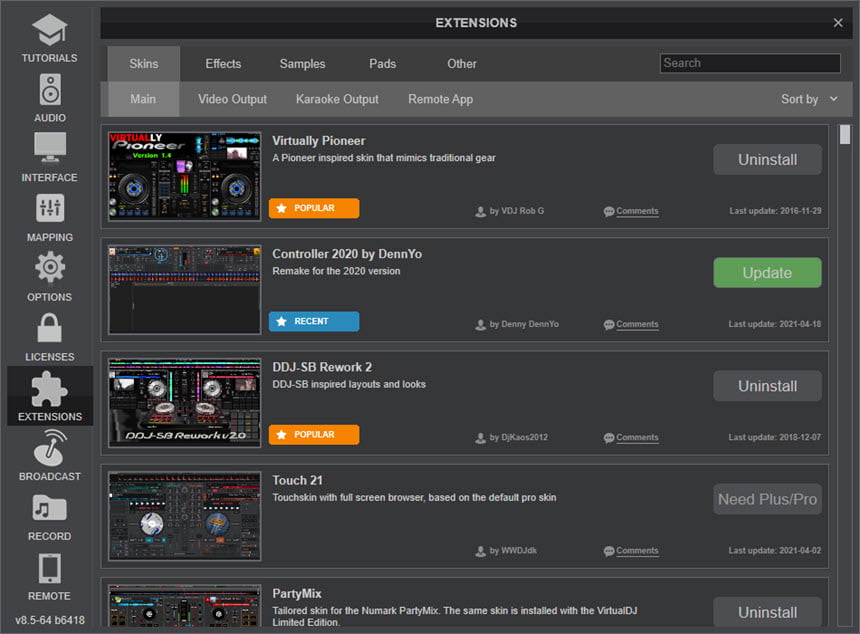860x634 pixels.
Task: Select the Video Output sub-tab
Action: click(233, 99)
